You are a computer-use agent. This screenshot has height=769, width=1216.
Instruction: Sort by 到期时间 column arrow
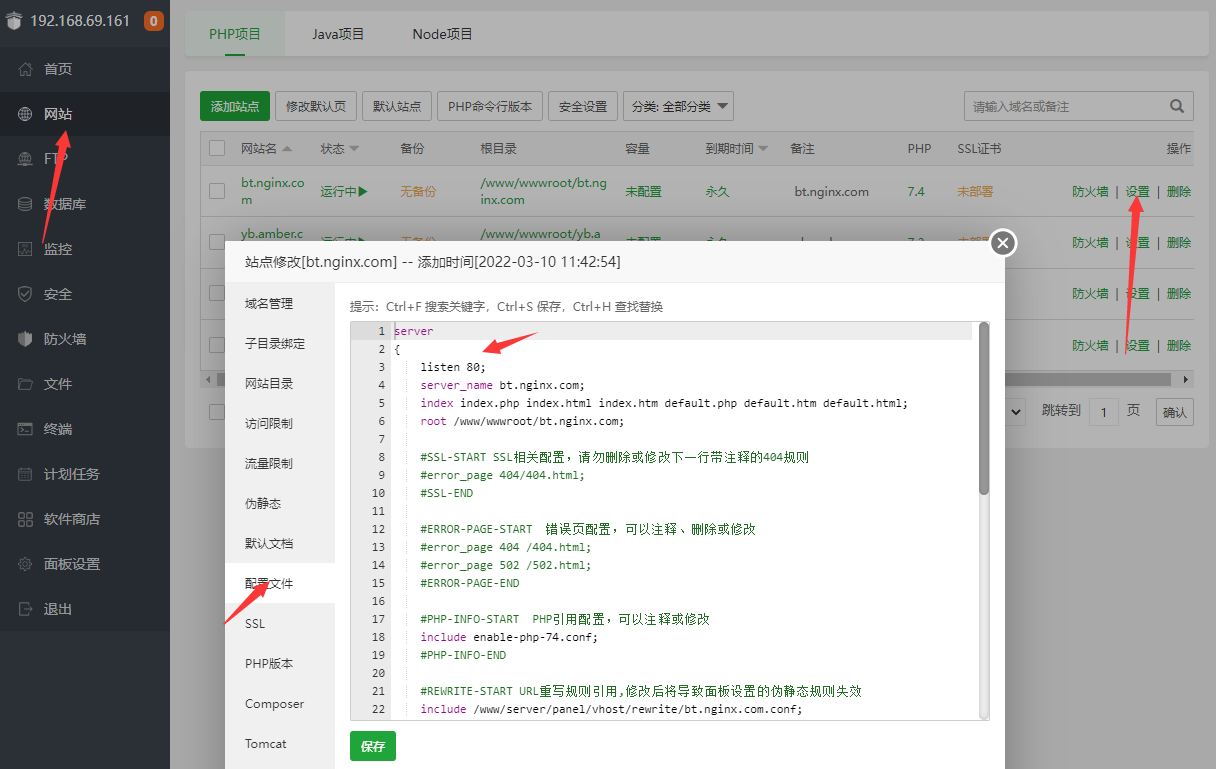pyautogui.click(x=763, y=148)
